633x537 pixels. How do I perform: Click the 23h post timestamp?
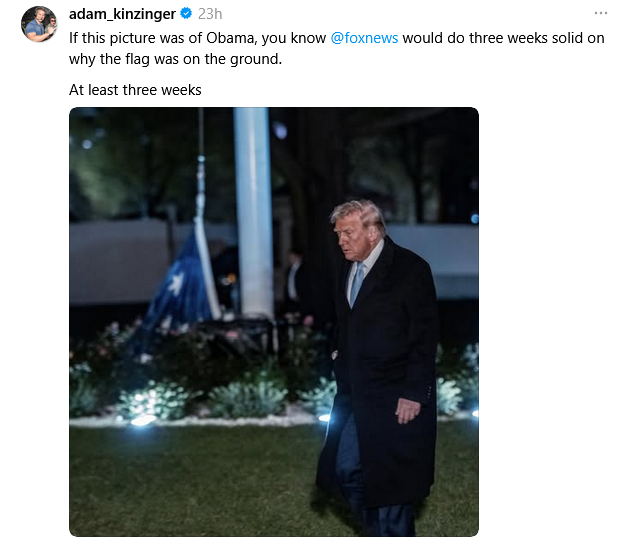(210, 14)
